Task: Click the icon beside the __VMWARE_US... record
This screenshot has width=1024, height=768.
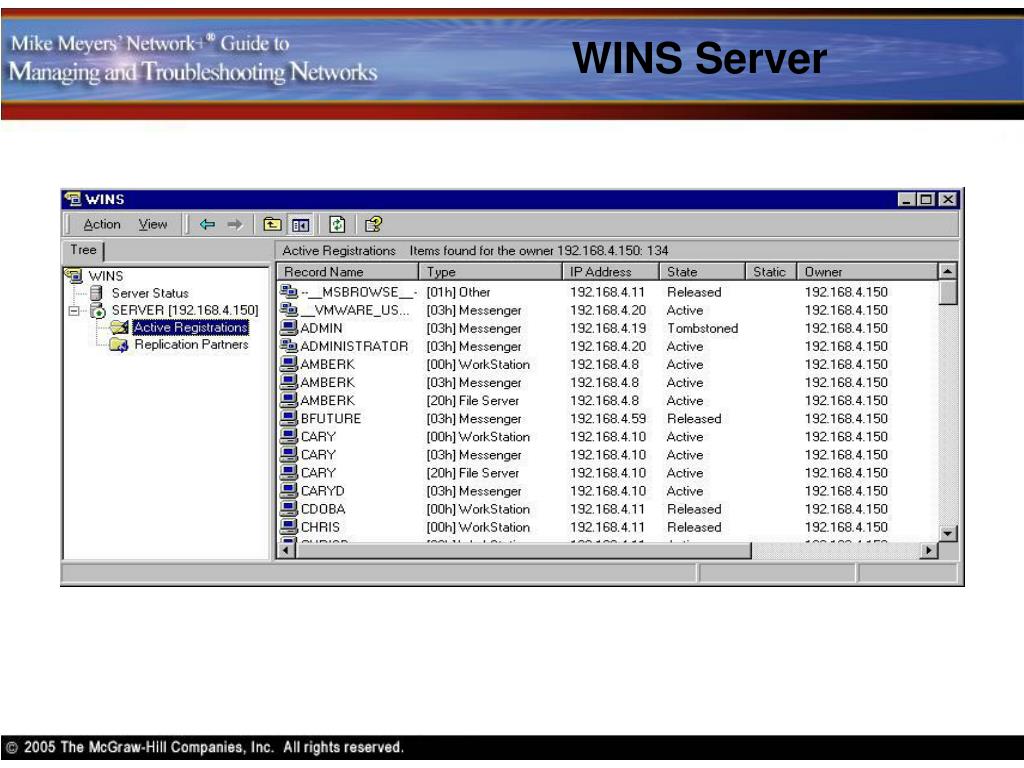Action: click(289, 310)
